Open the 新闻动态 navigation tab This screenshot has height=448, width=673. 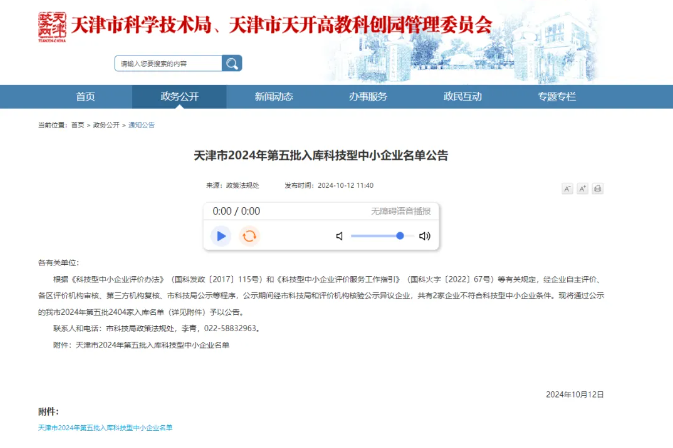[274, 97]
